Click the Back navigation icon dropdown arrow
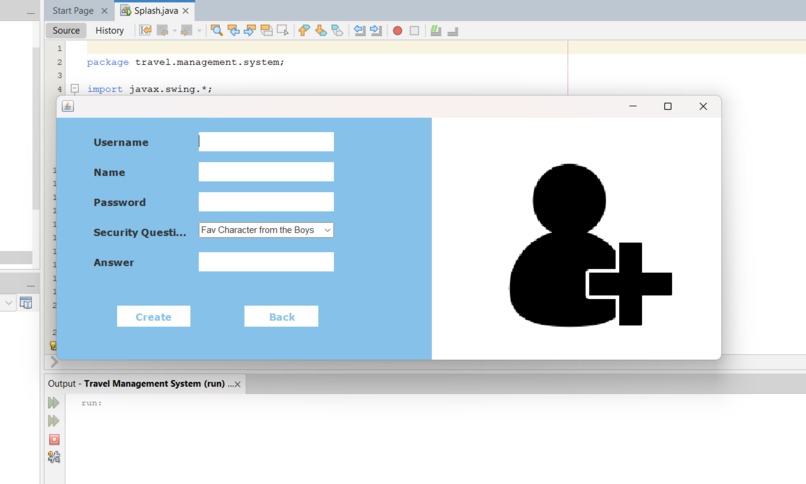806x484 pixels. (x=175, y=31)
